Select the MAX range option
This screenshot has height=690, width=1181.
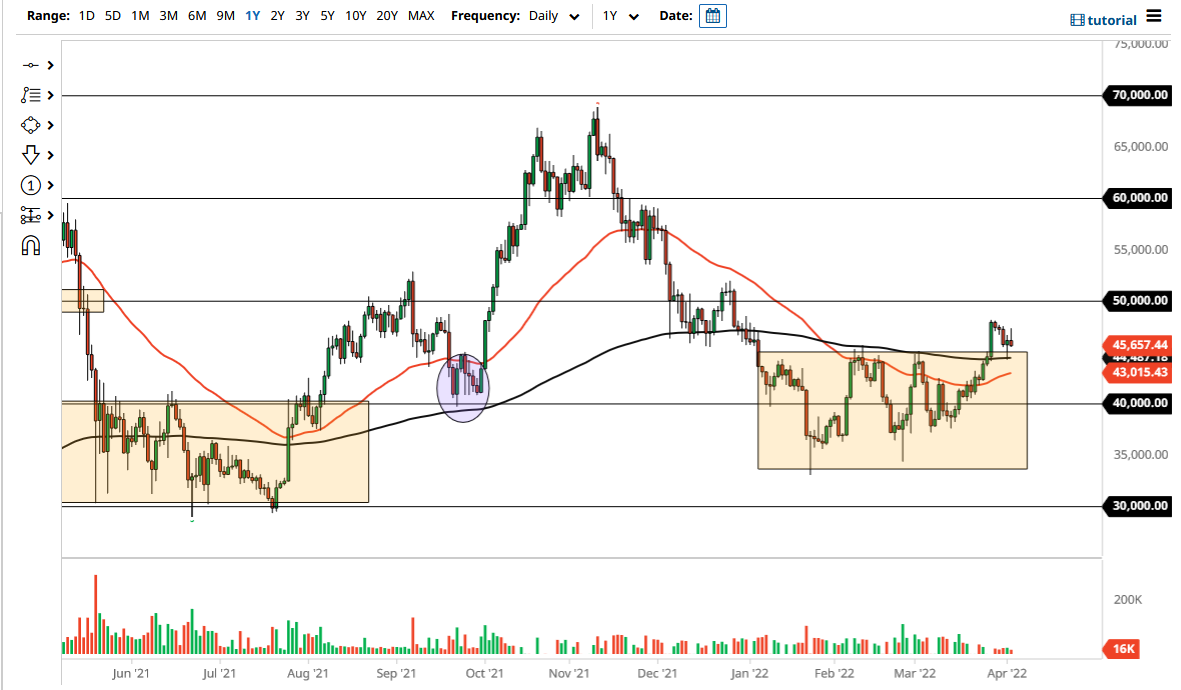422,16
